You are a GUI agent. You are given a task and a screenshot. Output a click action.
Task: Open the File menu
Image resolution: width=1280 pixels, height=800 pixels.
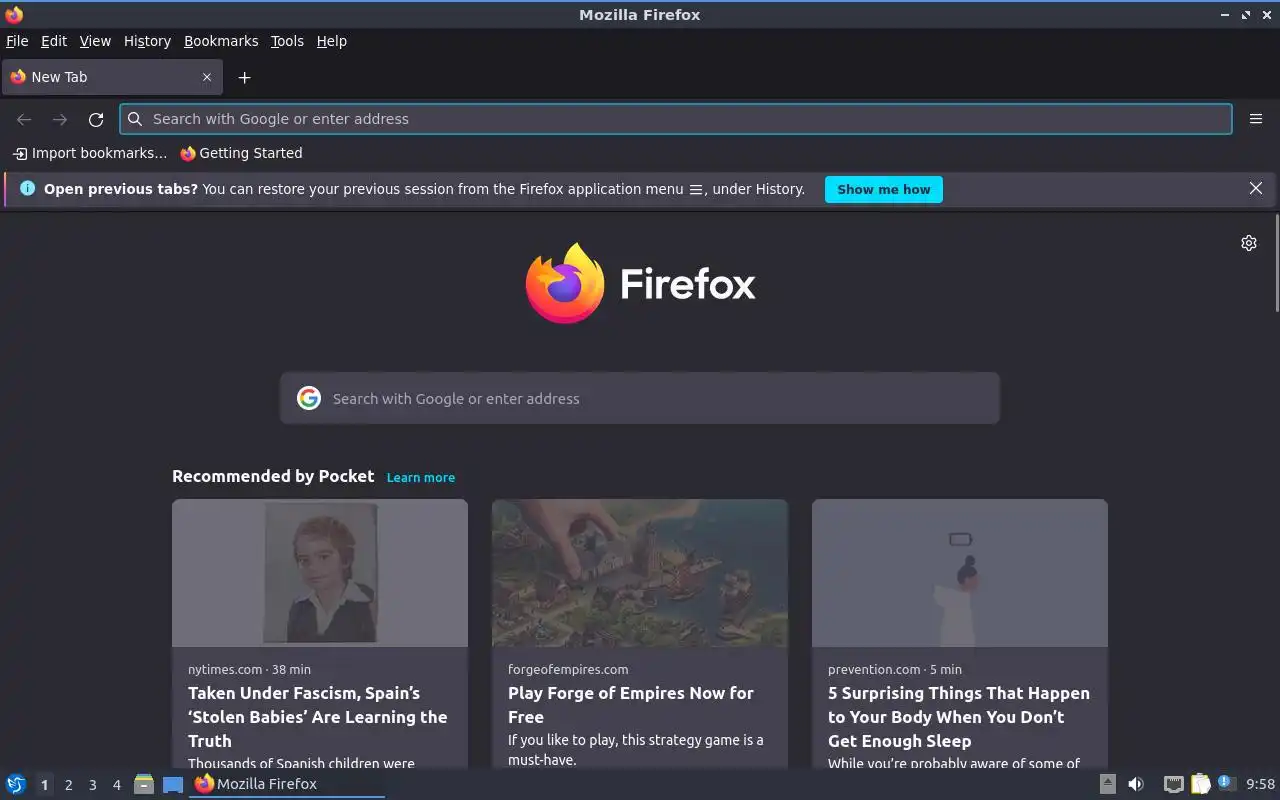(17, 41)
